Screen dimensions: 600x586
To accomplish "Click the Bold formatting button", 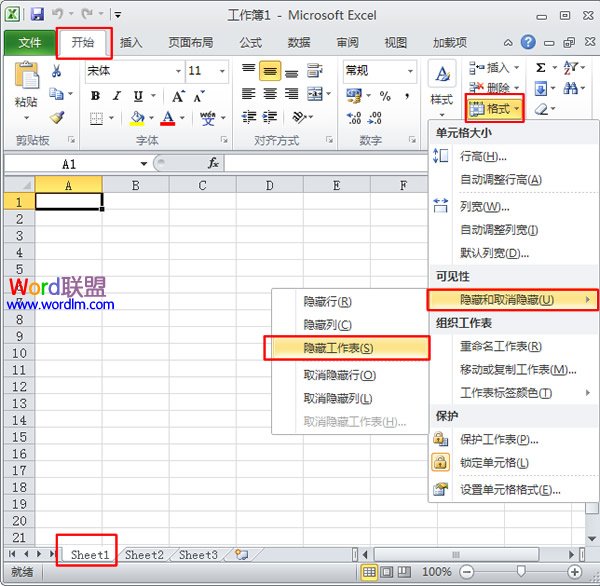I will click(x=96, y=96).
